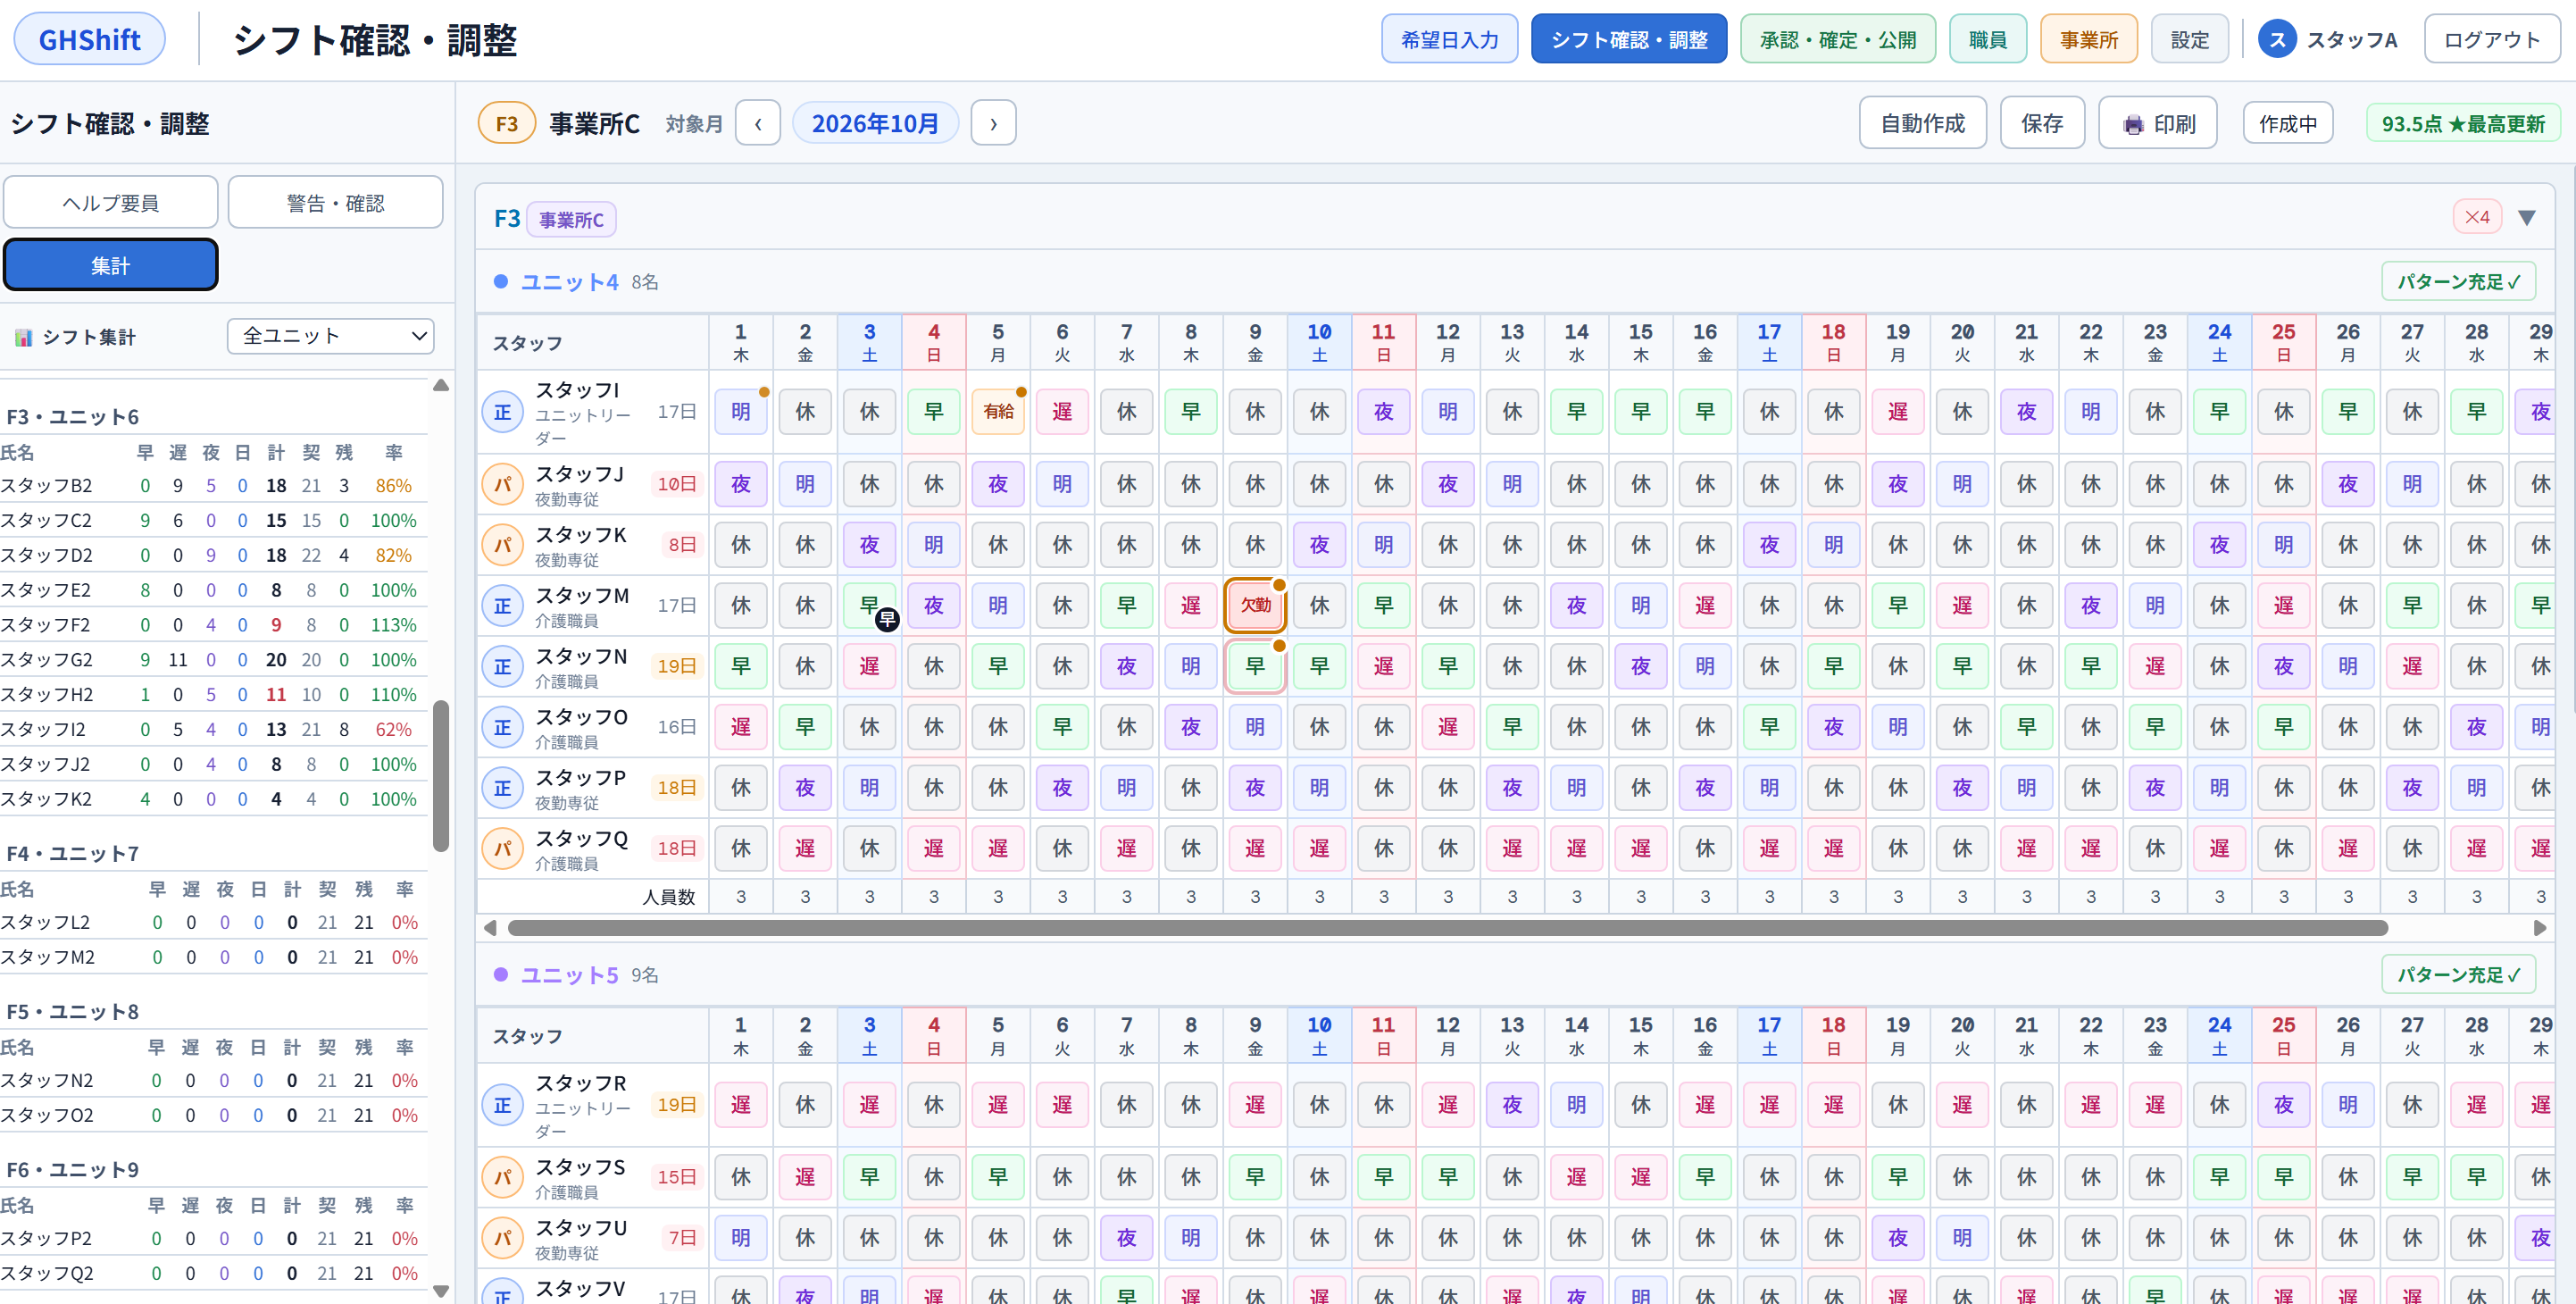Select スタッフQ 遅 cell on day 2
The width and height of the screenshot is (2576, 1304).
[805, 849]
